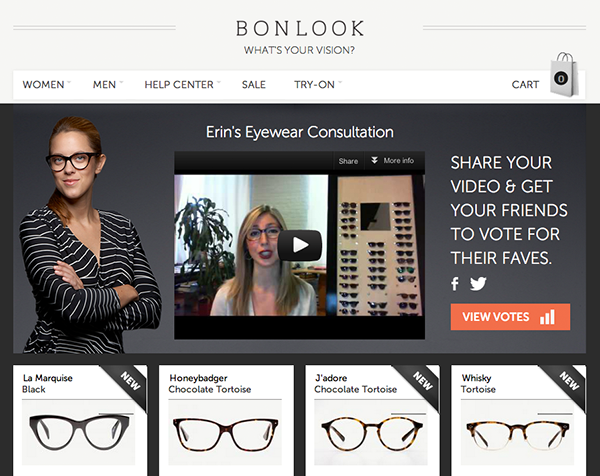Open the shopping bag cart icon
The height and width of the screenshot is (476, 600).
pyautogui.click(x=564, y=75)
